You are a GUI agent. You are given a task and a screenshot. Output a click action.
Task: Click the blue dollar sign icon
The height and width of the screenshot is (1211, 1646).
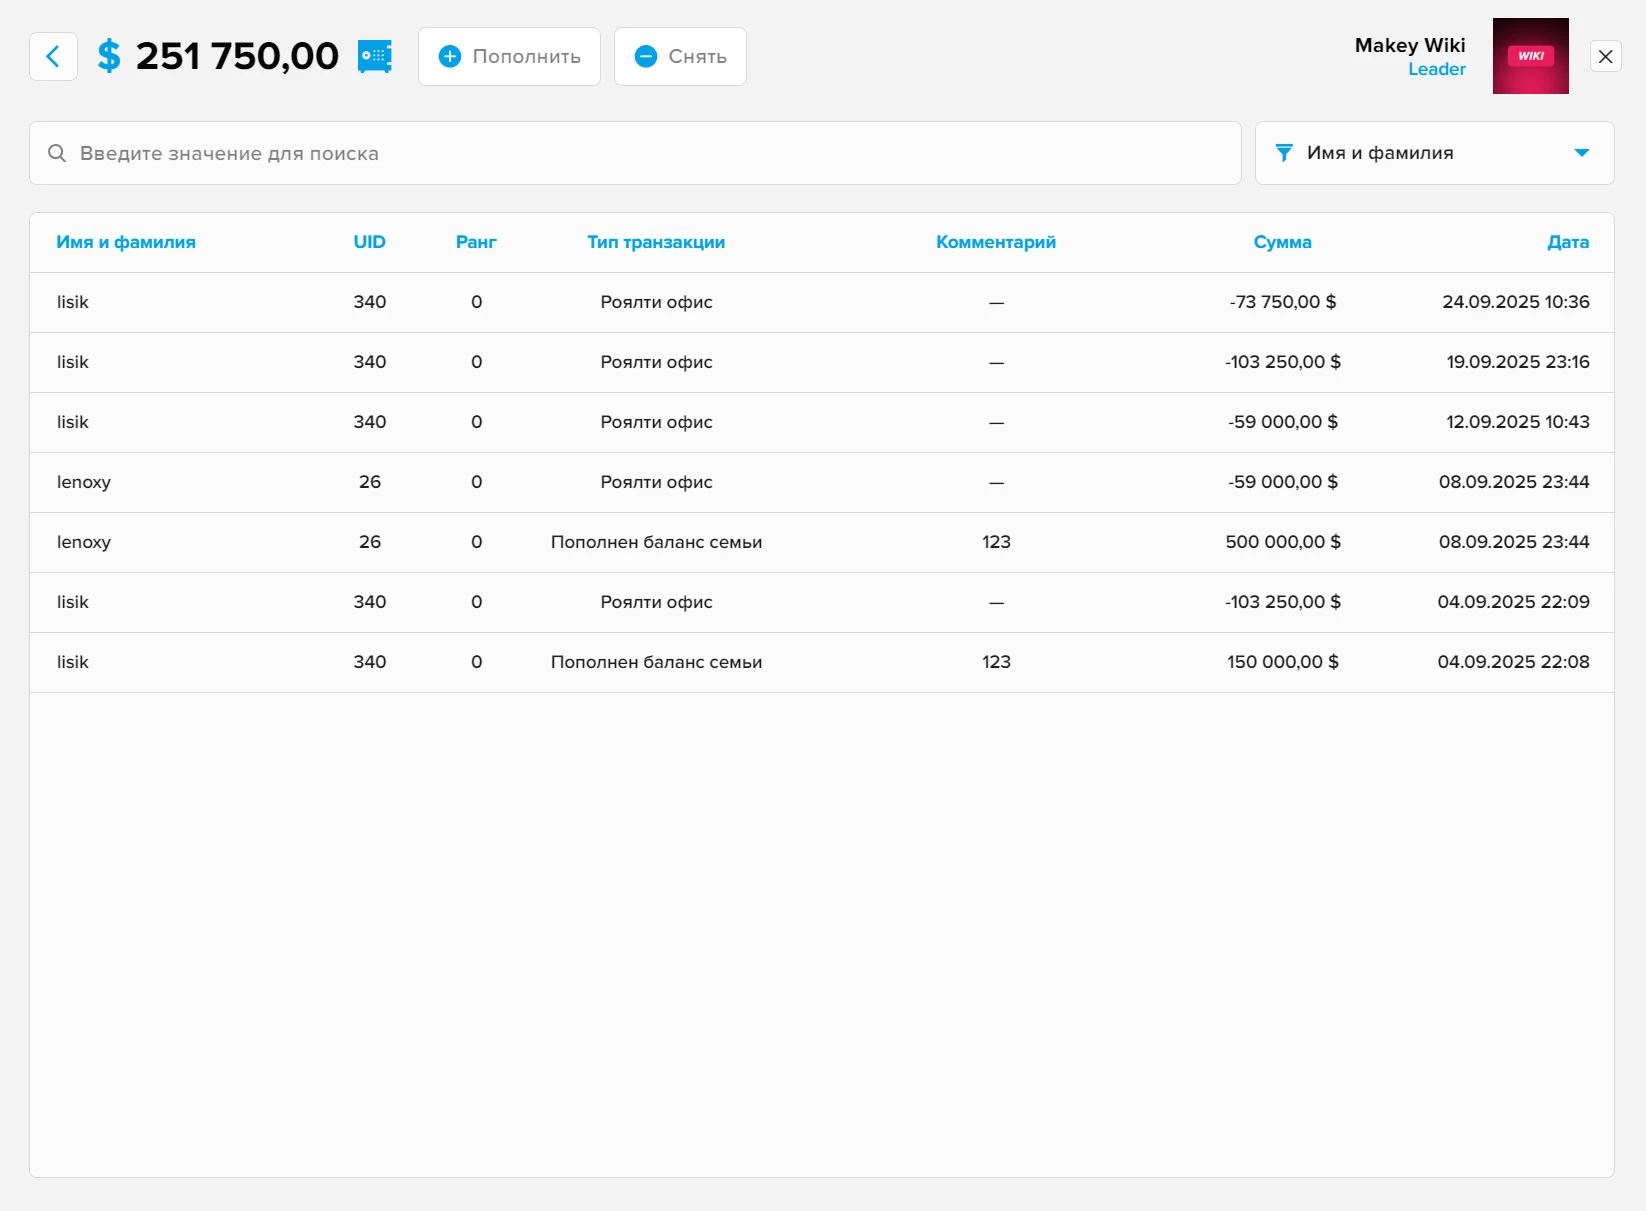click(109, 56)
